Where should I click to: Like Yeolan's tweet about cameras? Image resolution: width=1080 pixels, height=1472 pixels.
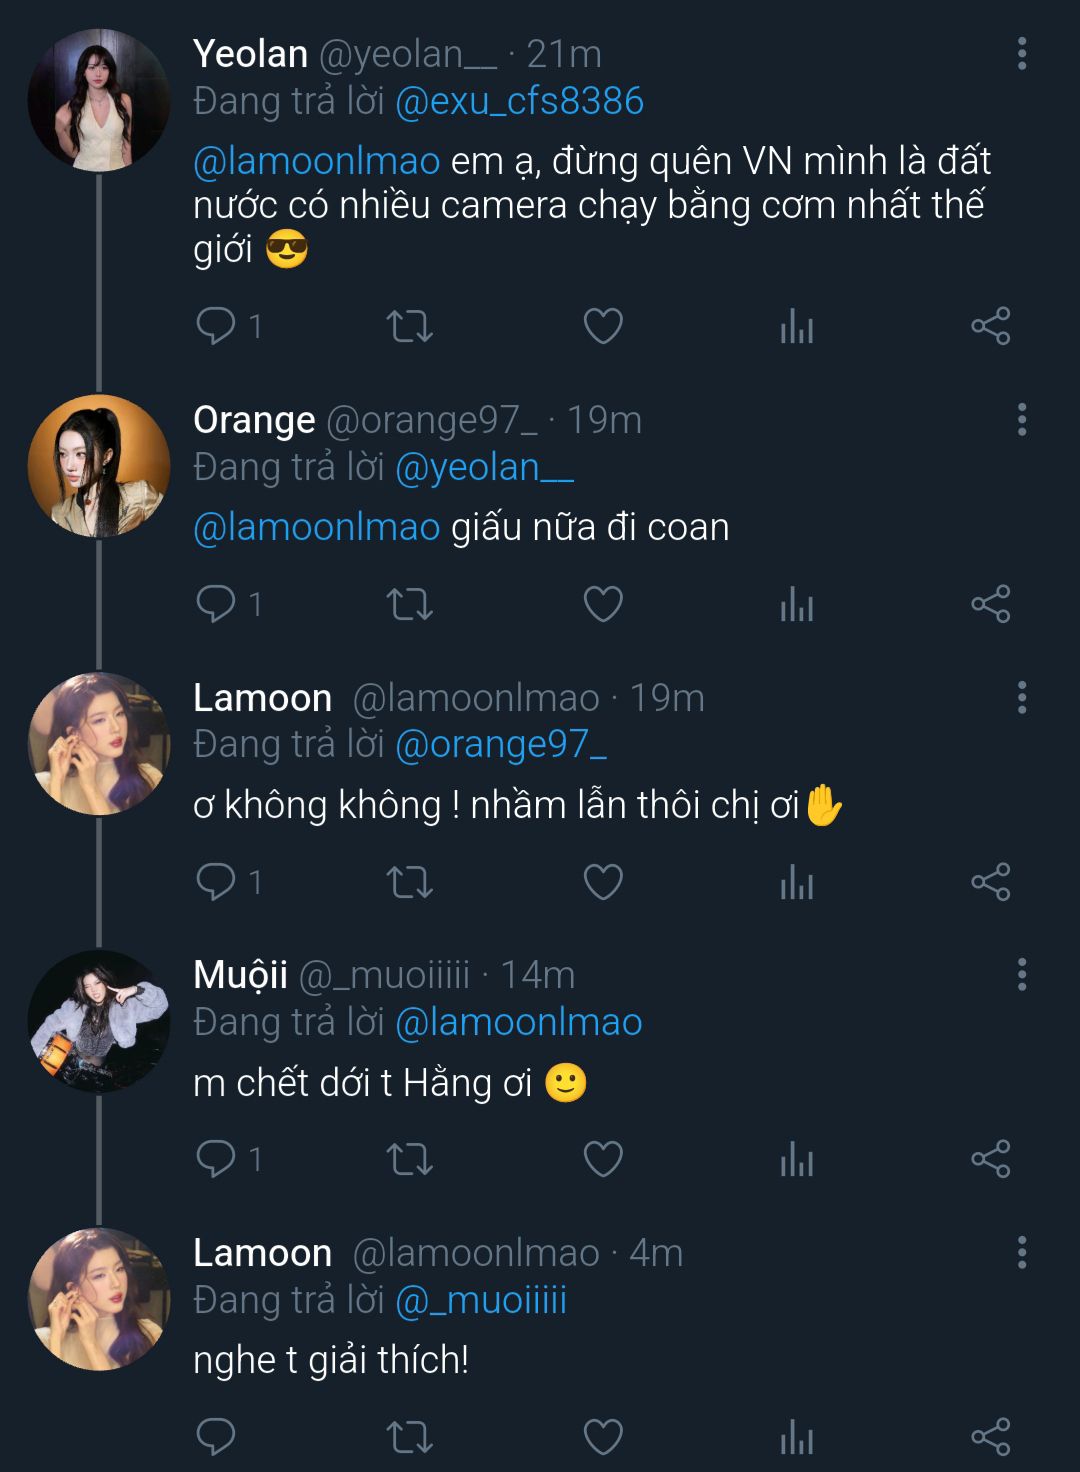pyautogui.click(x=603, y=326)
